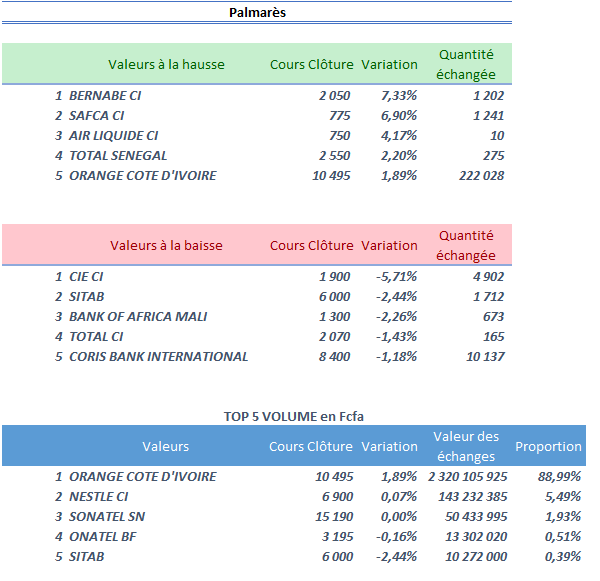Click the 0,51% proportion value
Screen dimensions: 600x581
pyautogui.click(x=563, y=536)
